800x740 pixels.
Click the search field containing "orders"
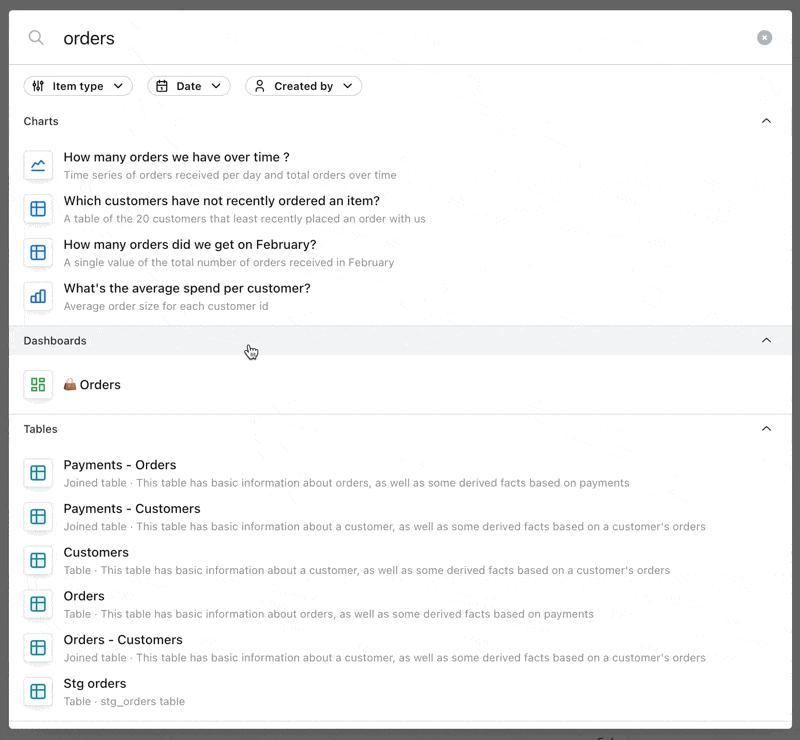pyautogui.click(x=403, y=38)
